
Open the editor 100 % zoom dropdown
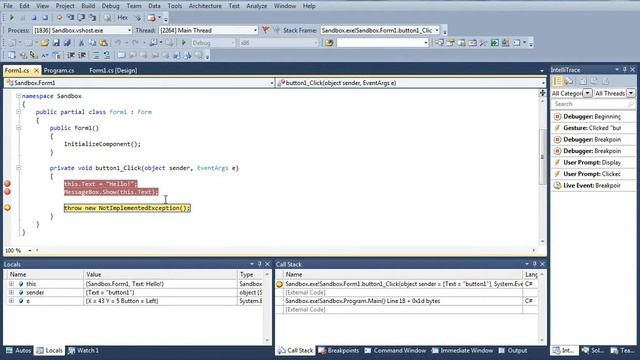point(30,250)
